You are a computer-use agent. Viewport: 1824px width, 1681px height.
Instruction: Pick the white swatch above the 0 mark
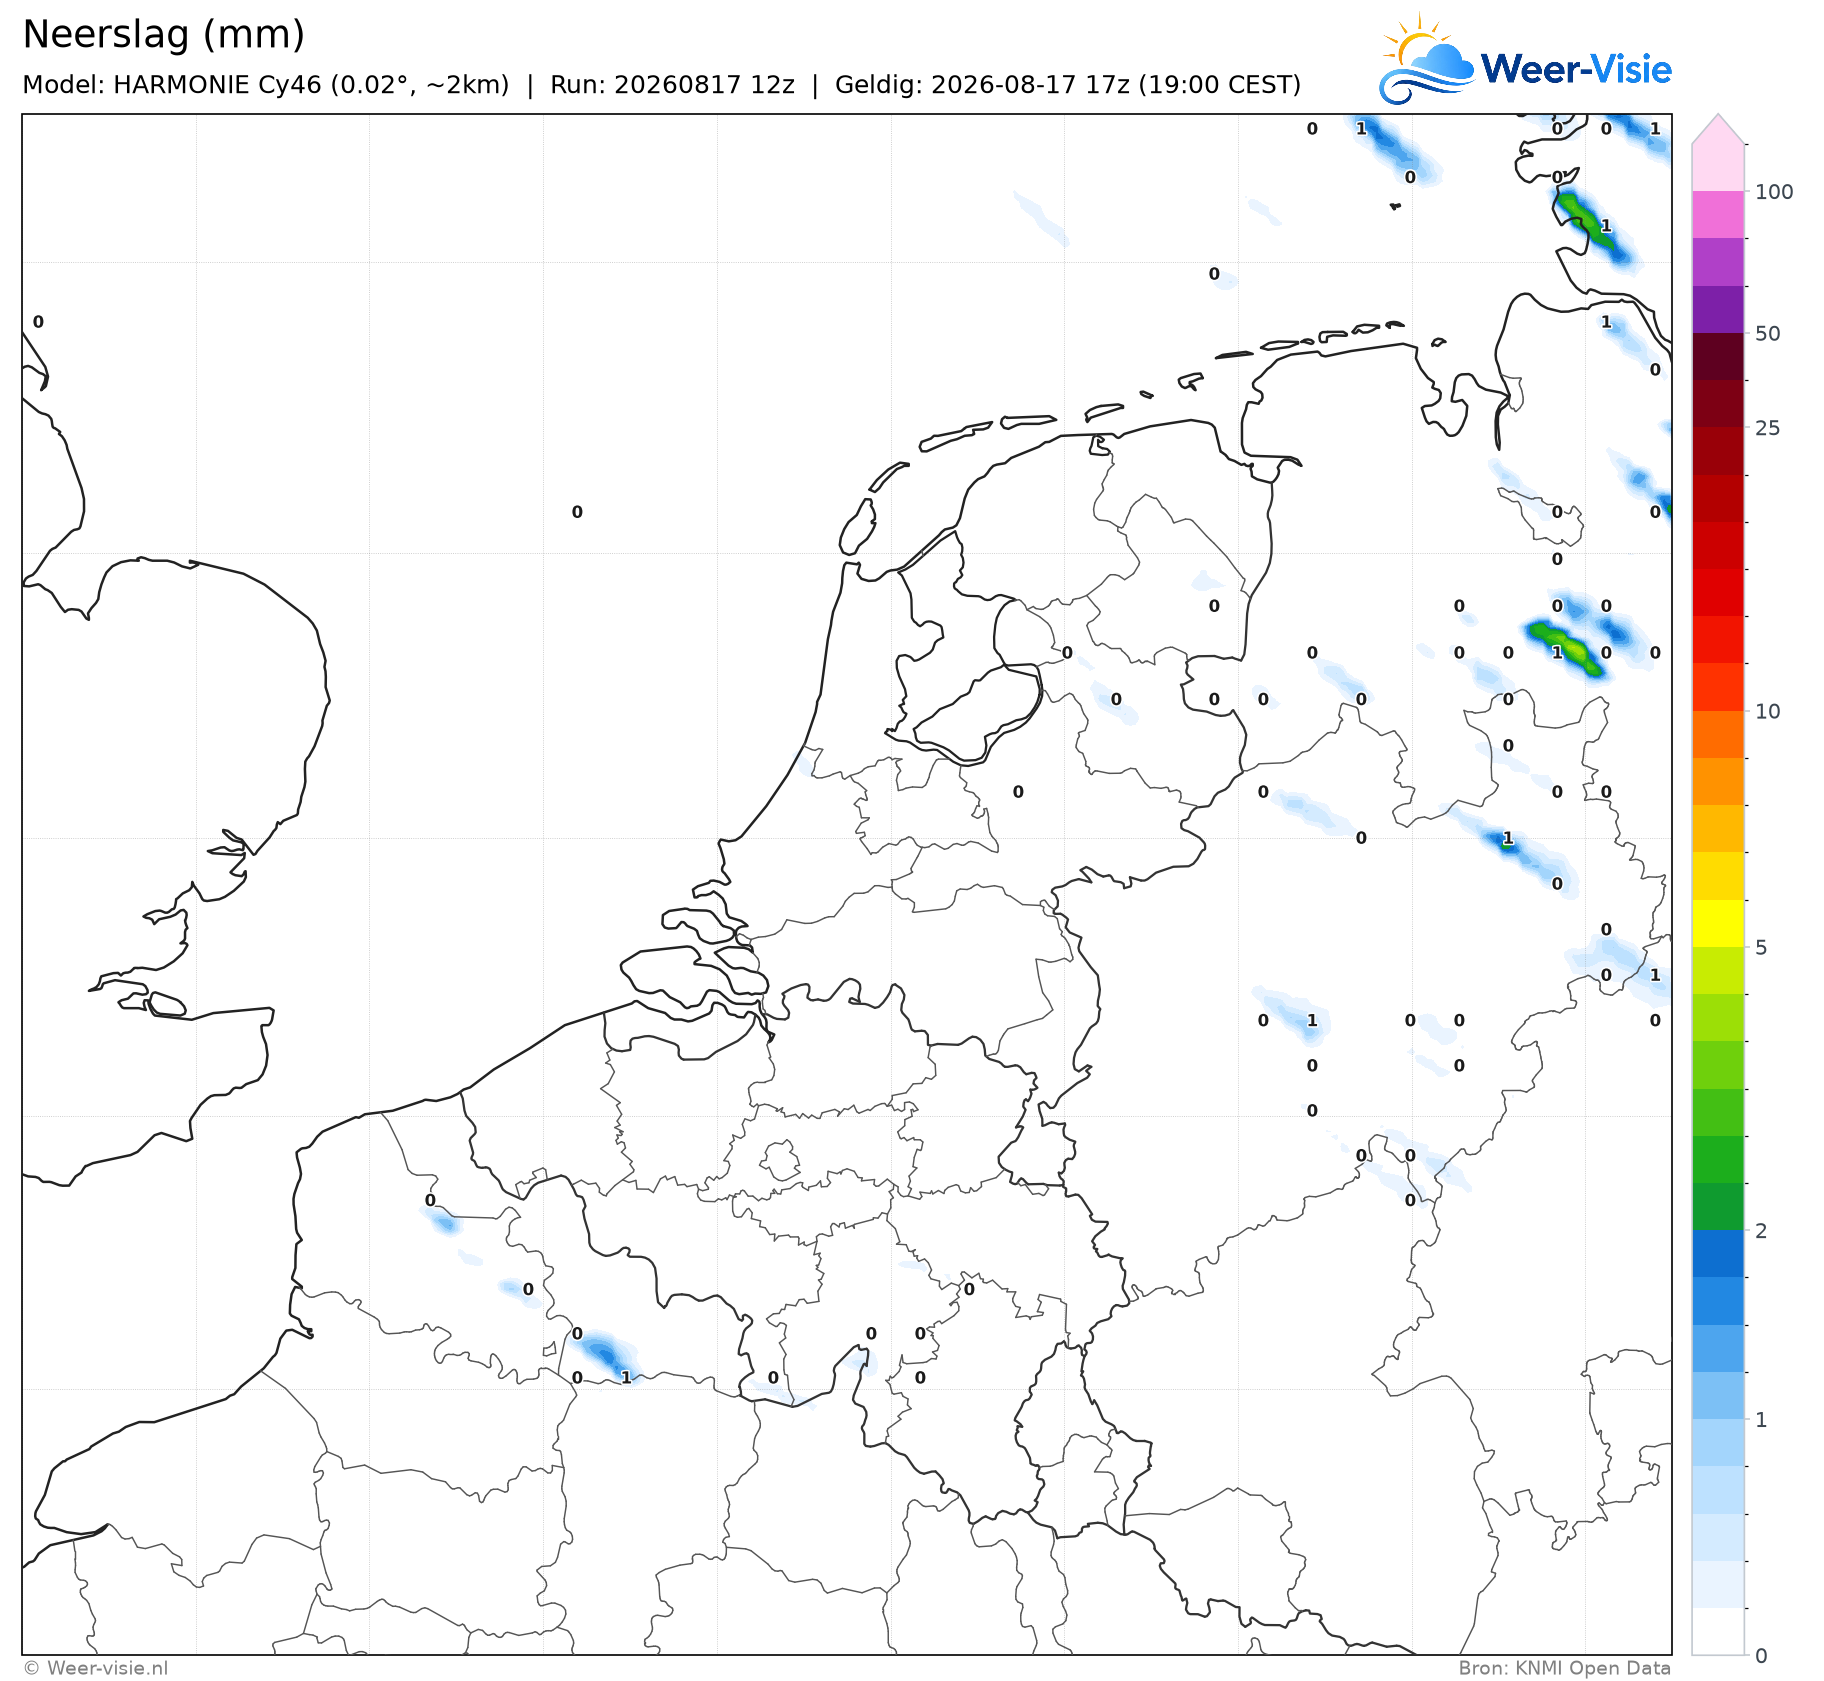coord(1718,1631)
